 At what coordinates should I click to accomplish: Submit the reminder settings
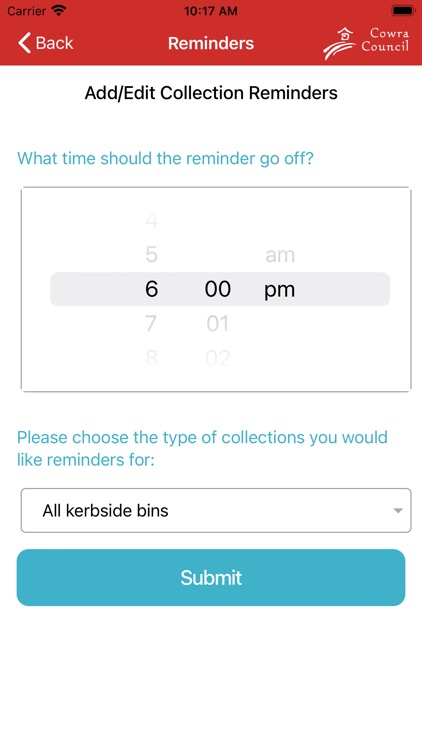[x=211, y=577]
